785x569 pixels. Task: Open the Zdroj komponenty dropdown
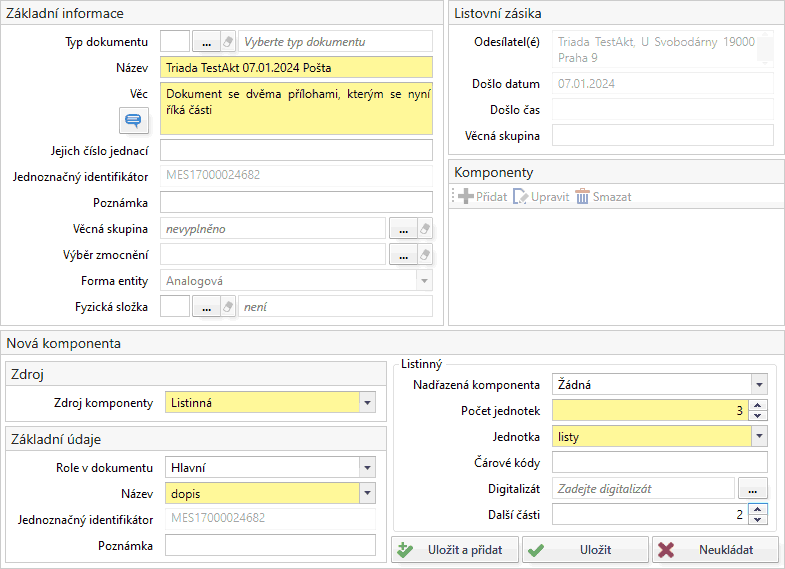pos(367,403)
